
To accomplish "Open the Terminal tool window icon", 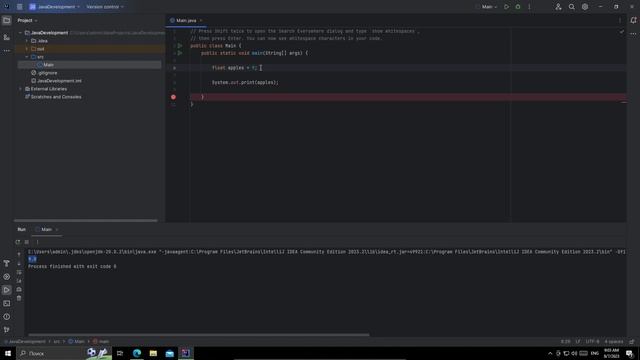I will tap(7, 303).
